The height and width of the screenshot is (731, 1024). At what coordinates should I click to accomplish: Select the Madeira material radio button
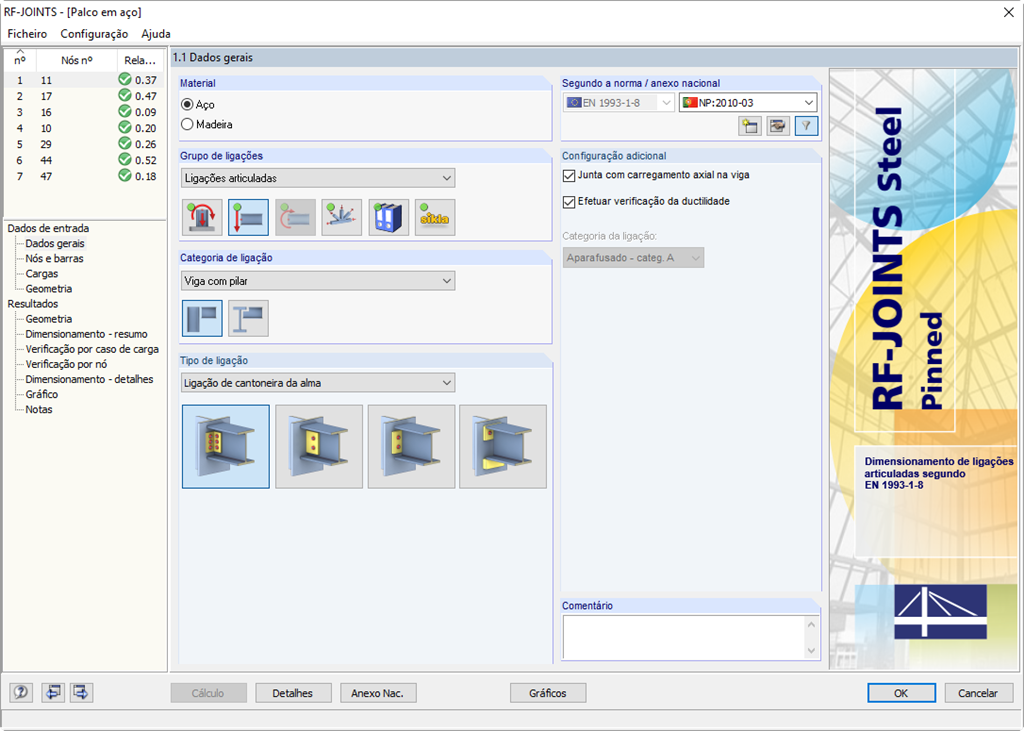[x=187, y=124]
